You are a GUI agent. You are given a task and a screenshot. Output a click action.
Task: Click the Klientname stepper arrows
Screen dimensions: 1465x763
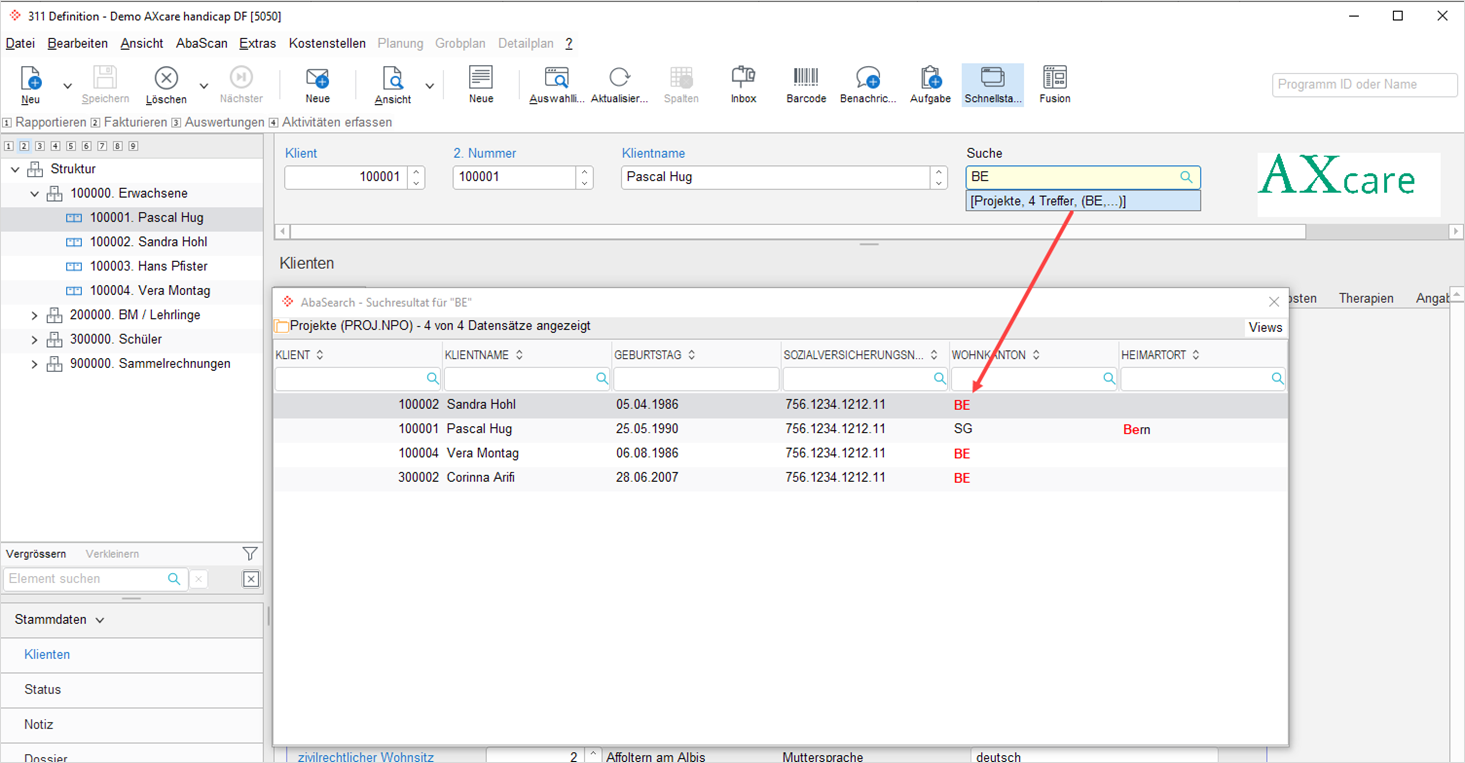[938, 177]
